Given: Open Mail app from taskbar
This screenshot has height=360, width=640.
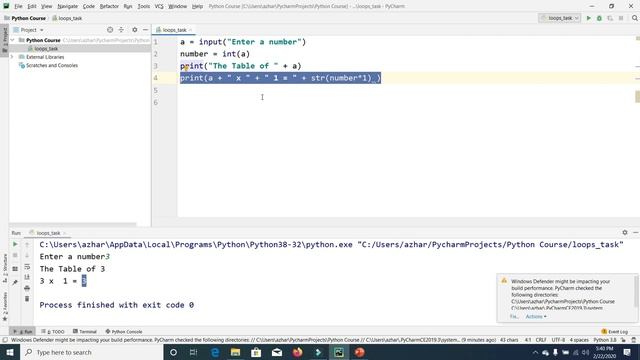Looking at the screenshot, I should point(277,352).
